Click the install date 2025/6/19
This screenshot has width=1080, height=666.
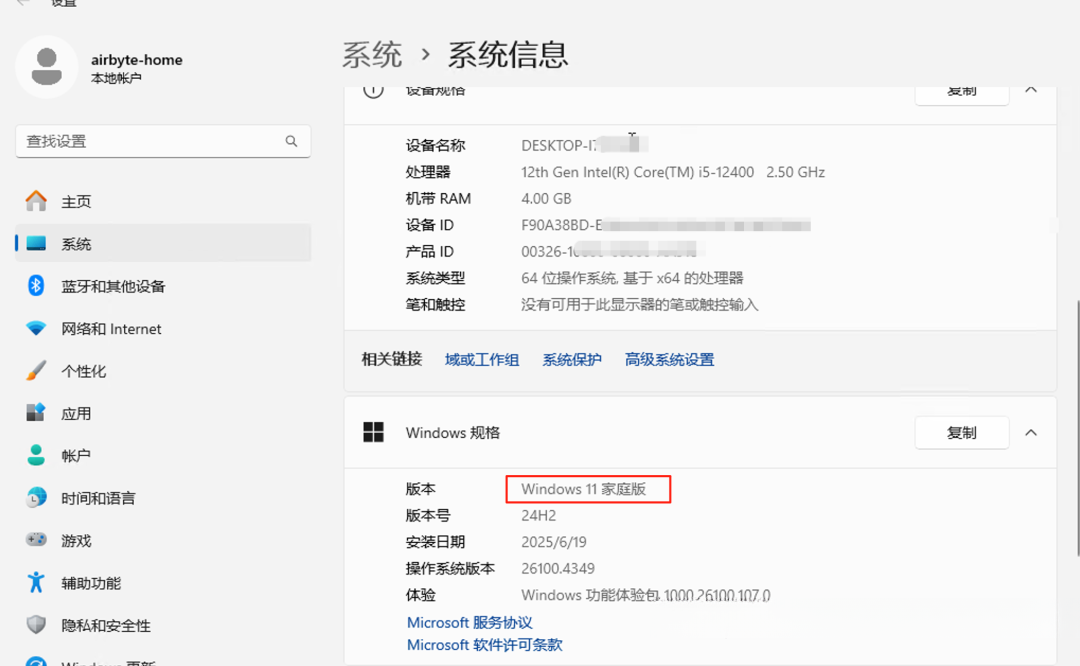[x=554, y=542]
